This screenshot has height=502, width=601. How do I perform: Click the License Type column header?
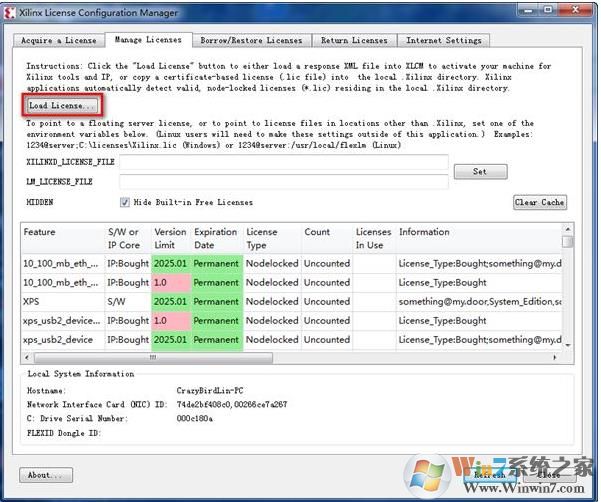(273, 238)
